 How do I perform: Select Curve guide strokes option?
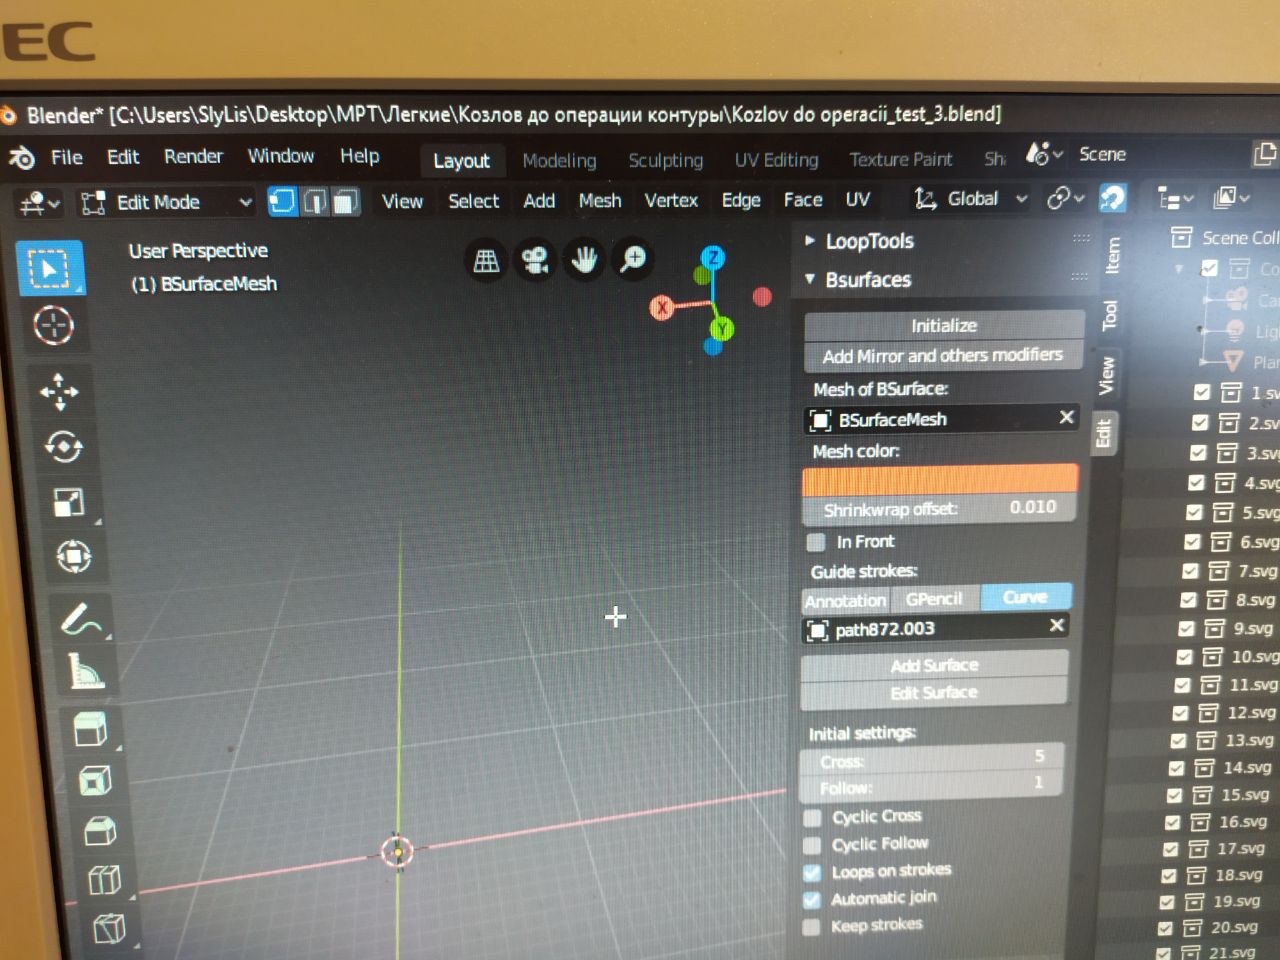[x=1025, y=597]
